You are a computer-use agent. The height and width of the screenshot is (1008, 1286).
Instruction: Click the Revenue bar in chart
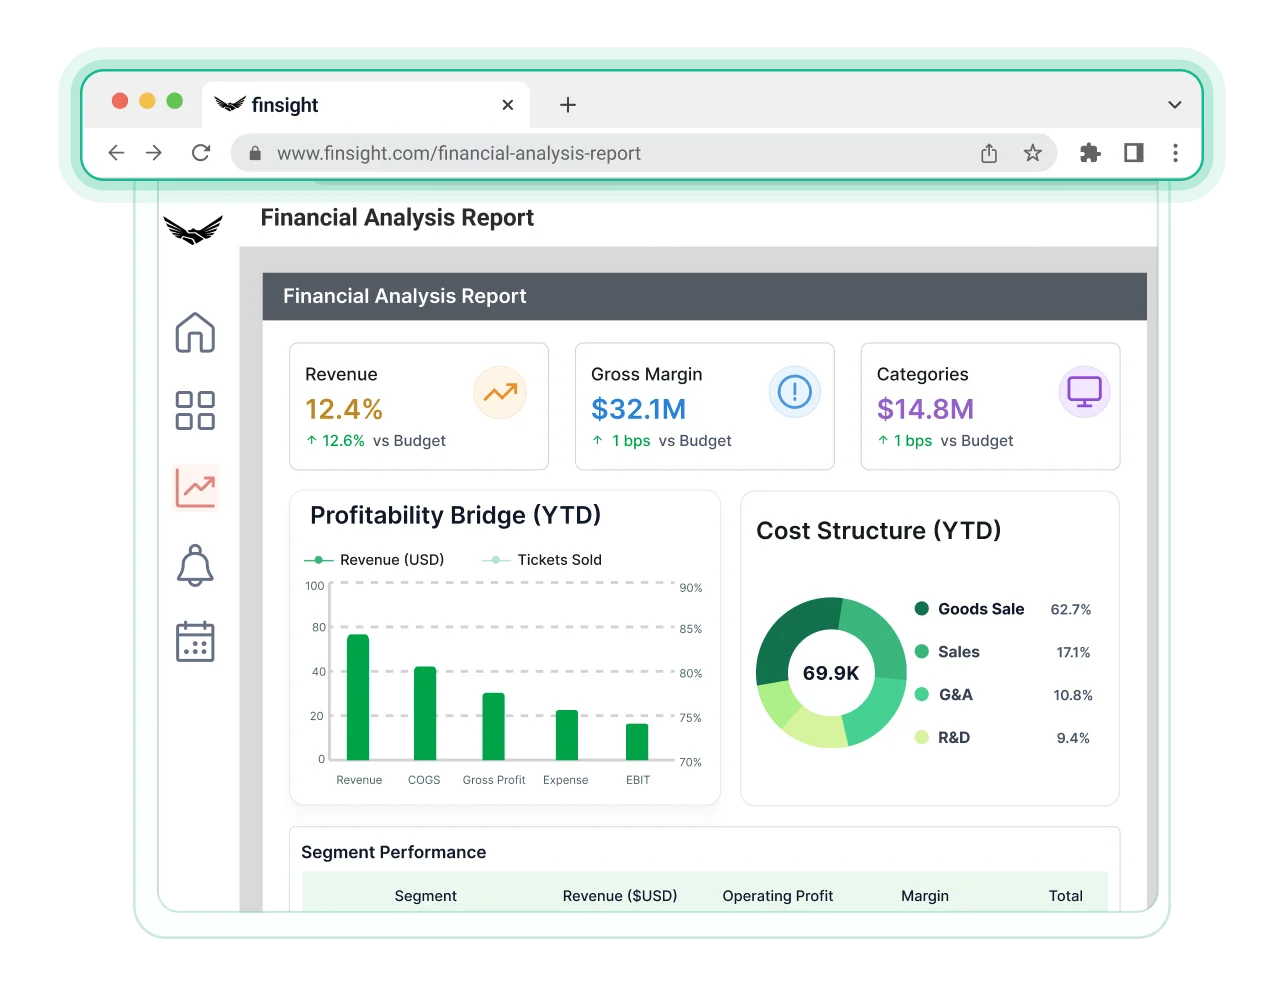click(x=358, y=697)
